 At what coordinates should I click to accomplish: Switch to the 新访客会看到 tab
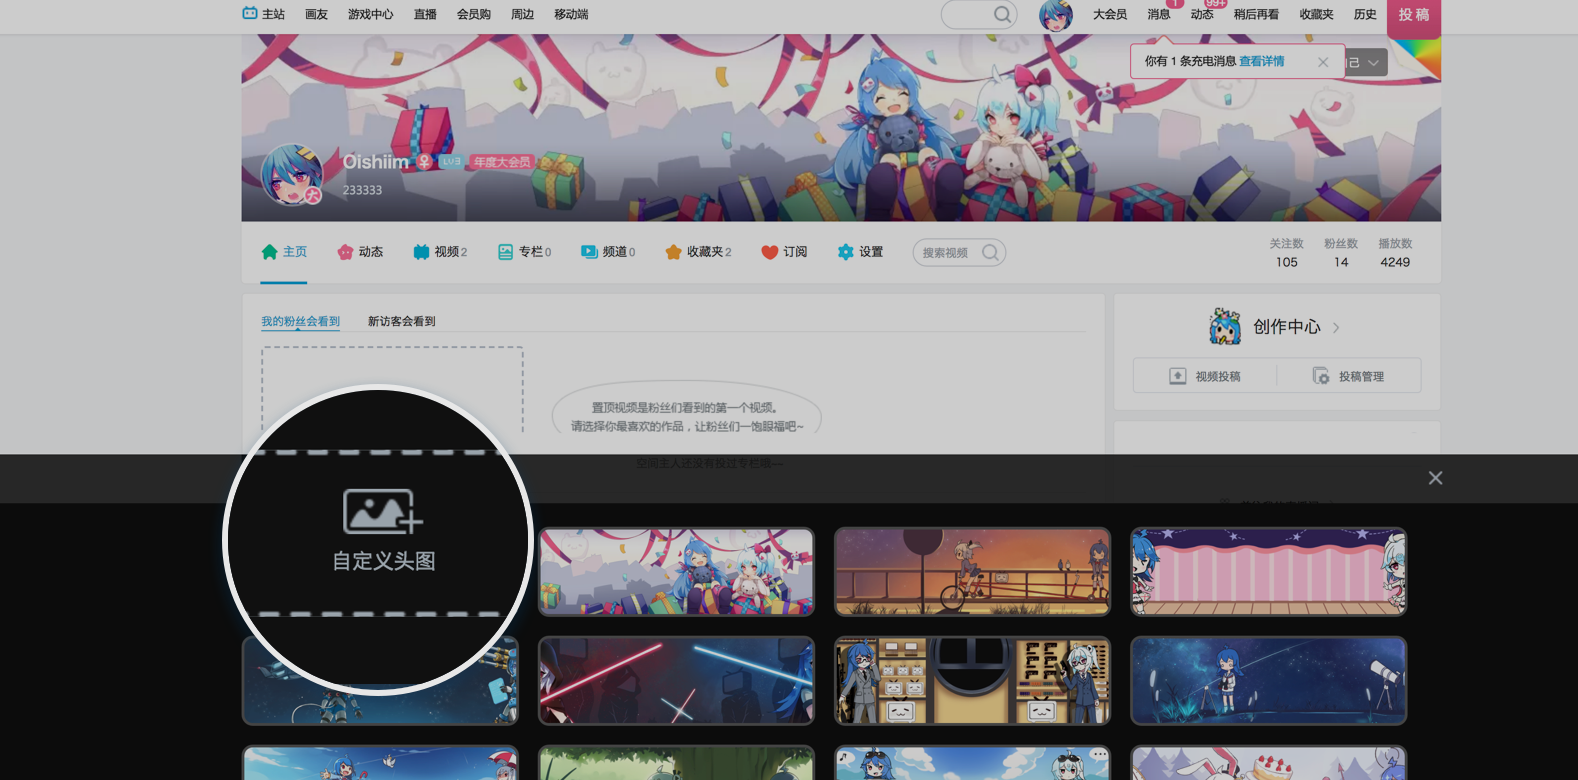[x=401, y=321]
